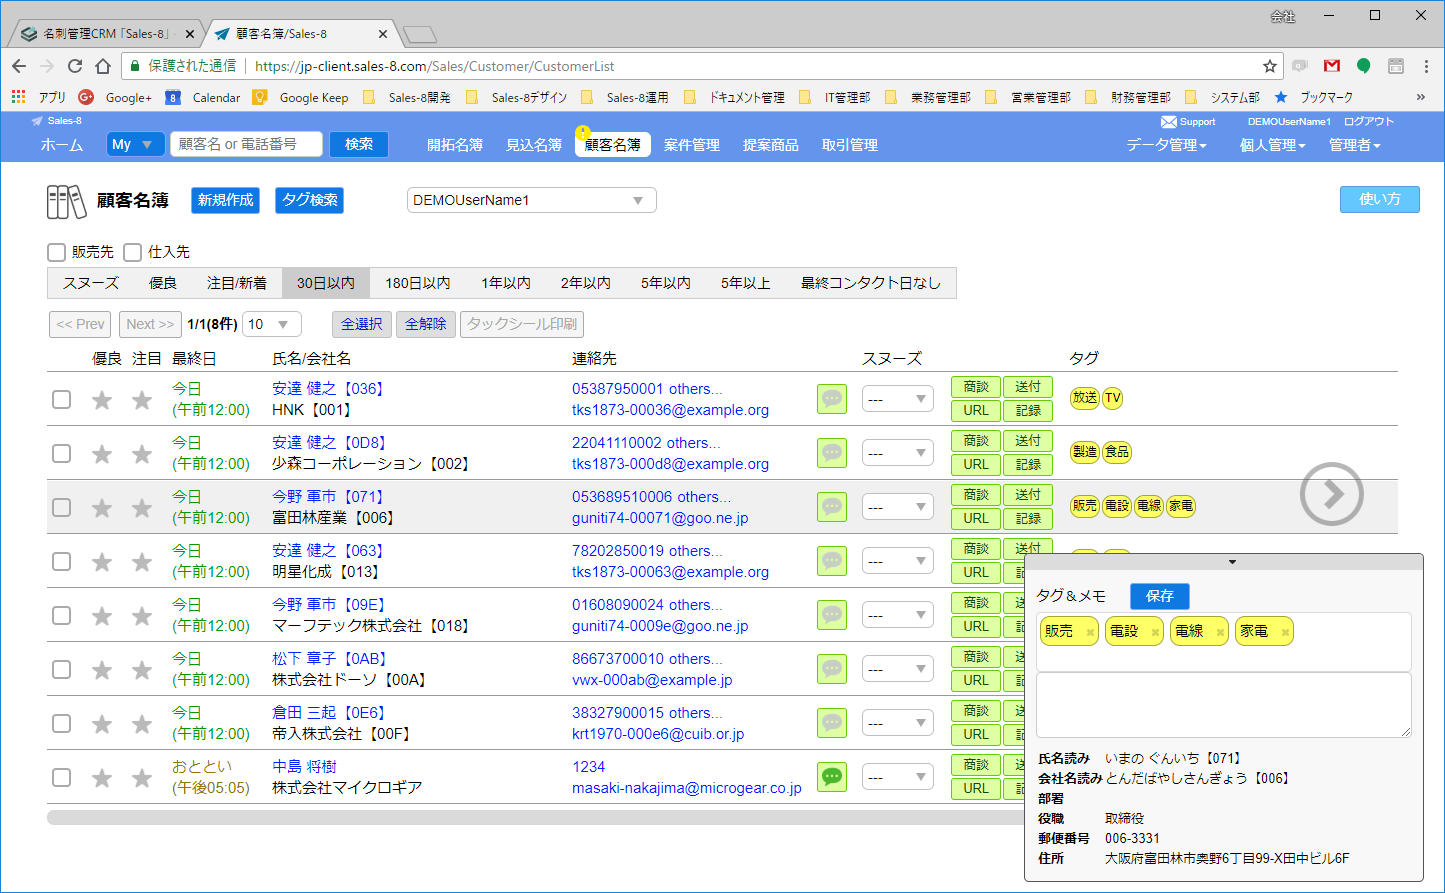Open DEMOUserName1 user dropdown
This screenshot has width=1445, height=893.
531,200
